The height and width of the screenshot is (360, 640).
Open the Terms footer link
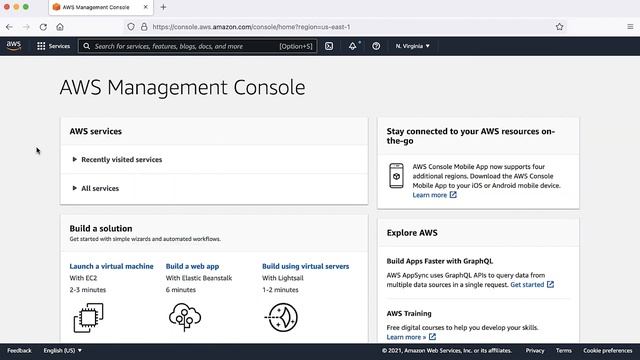564,351
